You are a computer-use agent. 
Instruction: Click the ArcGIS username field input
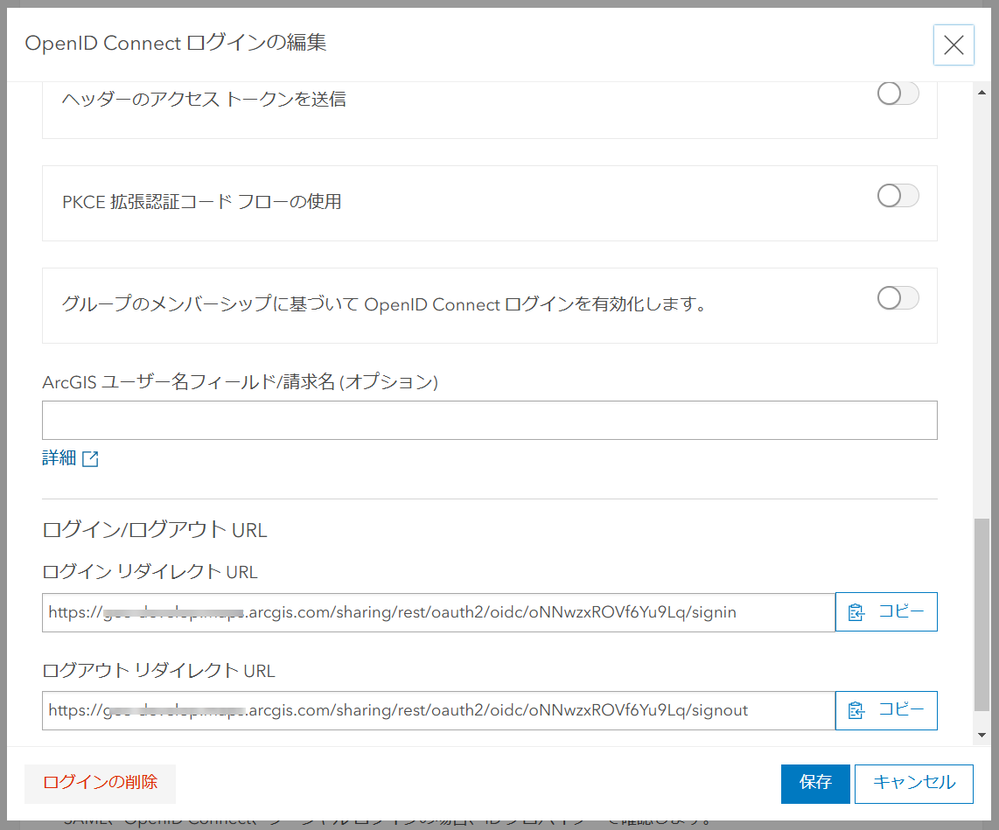[x=489, y=421]
